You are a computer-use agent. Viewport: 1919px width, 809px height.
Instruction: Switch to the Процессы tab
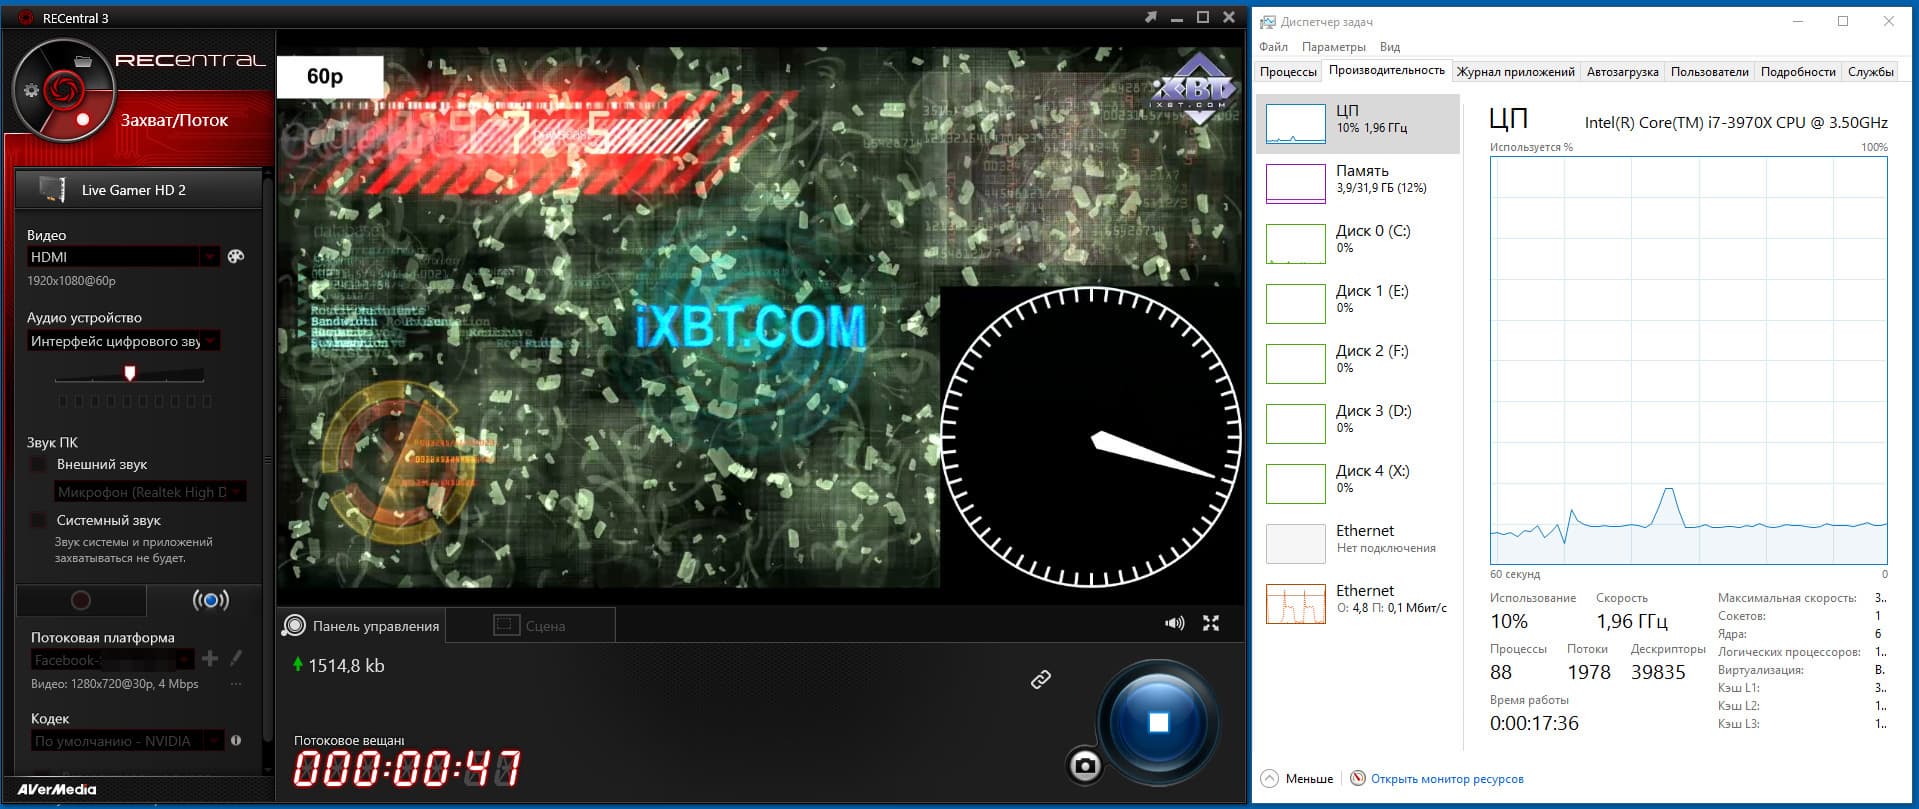click(x=1288, y=72)
